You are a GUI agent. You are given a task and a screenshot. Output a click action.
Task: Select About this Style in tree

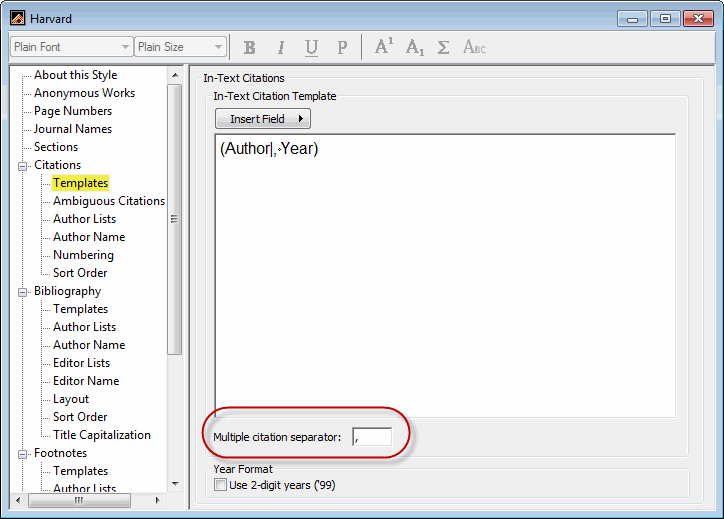(x=76, y=75)
